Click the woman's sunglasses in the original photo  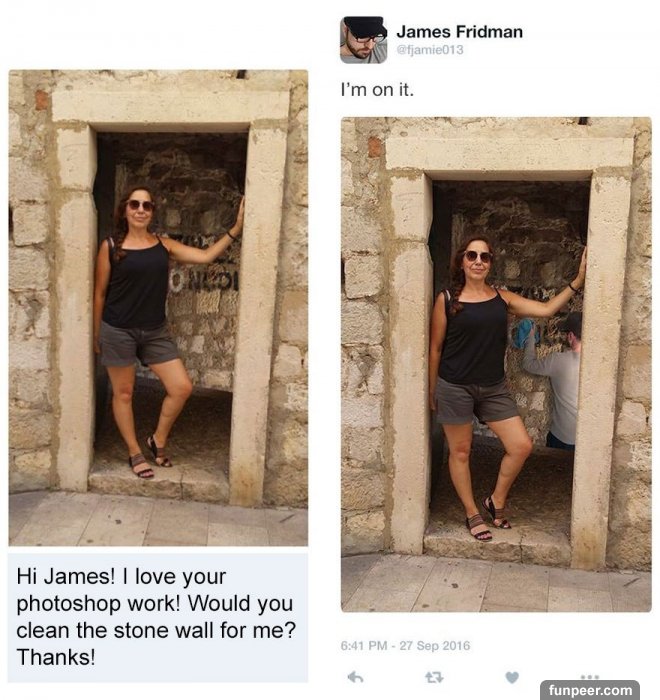[140, 205]
